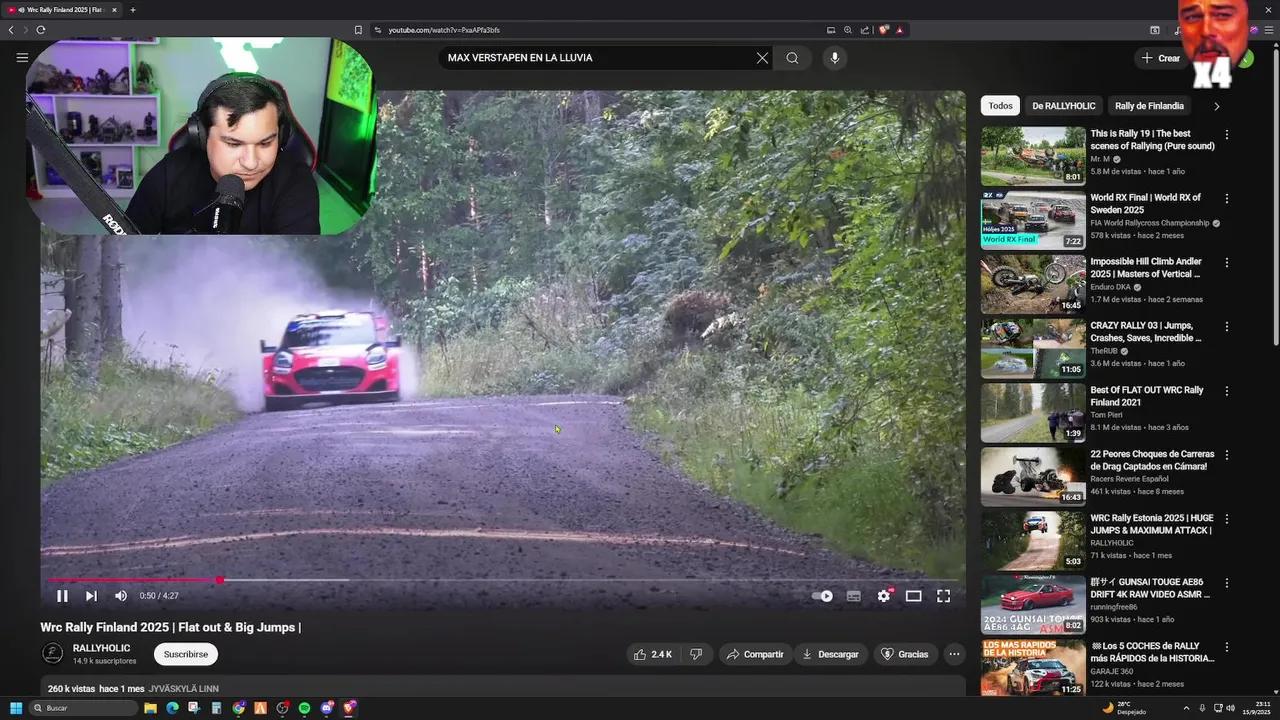
Task: Open player settings gear icon
Action: click(x=884, y=596)
